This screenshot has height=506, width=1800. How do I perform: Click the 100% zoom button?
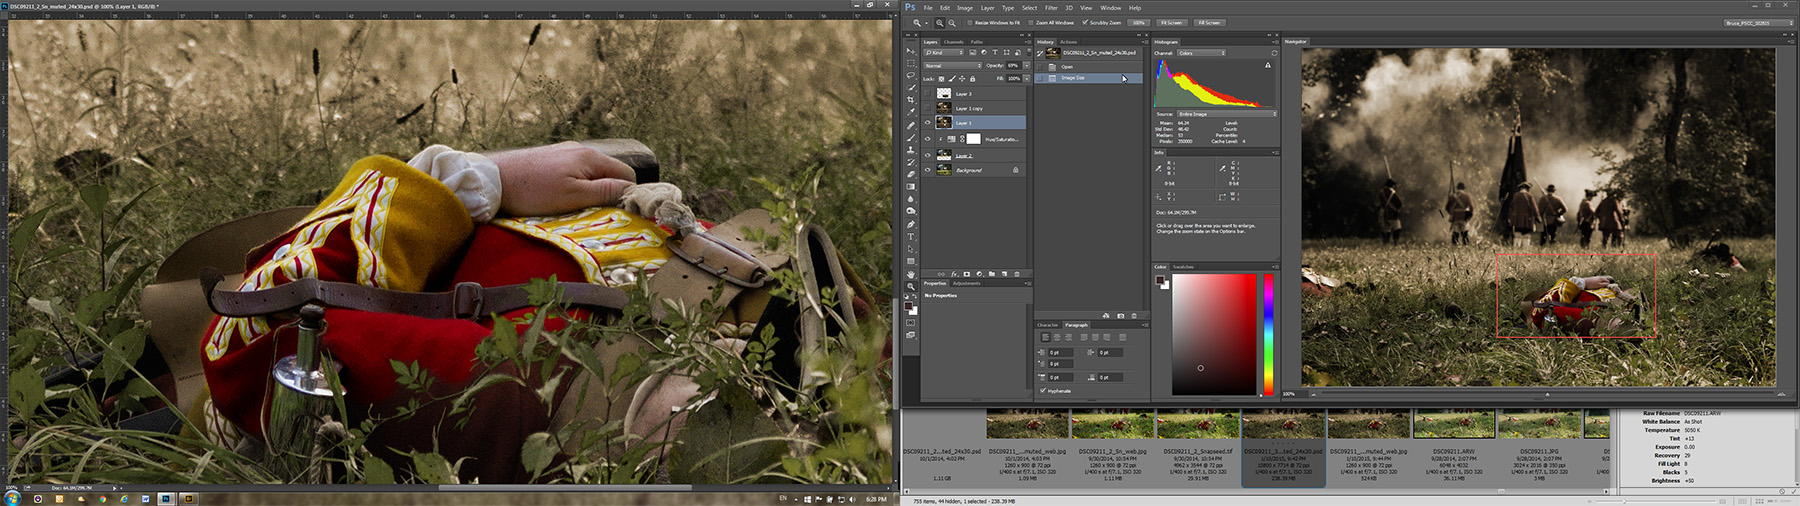click(1138, 23)
